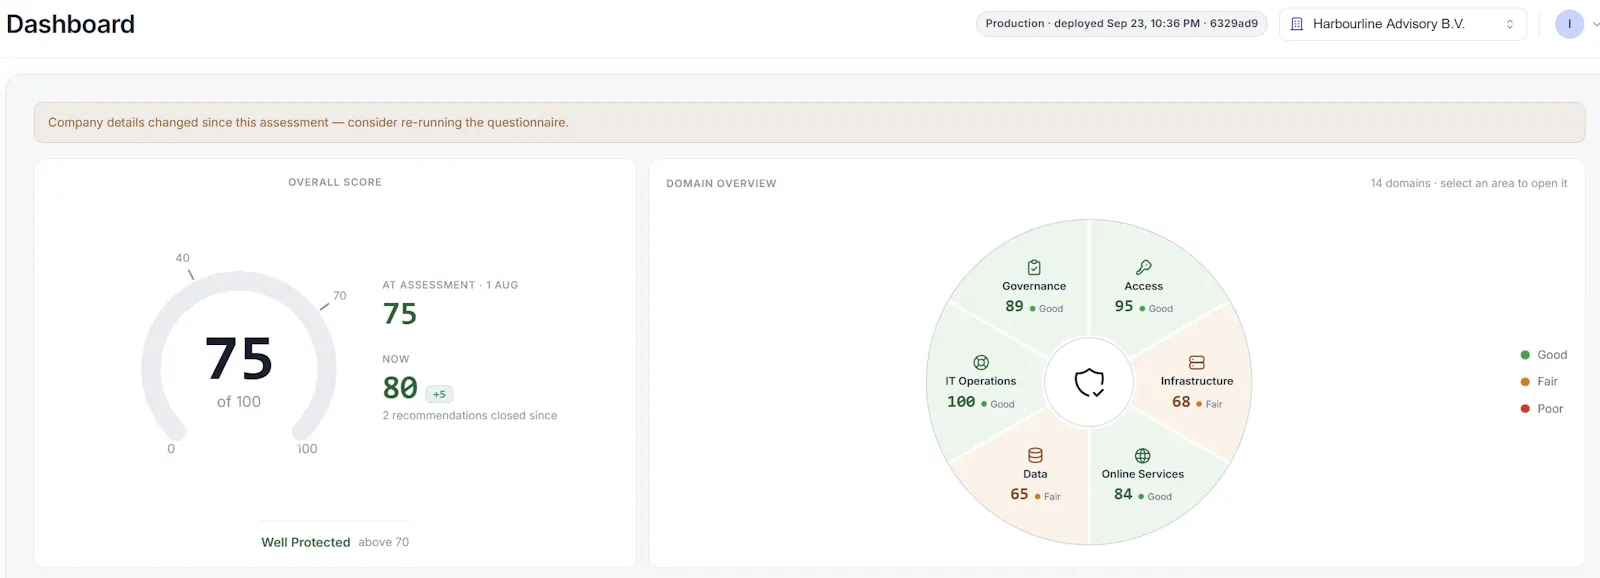Expand the chevron next to the user avatar
Image resolution: width=1600 pixels, height=578 pixels.
(1595, 25)
